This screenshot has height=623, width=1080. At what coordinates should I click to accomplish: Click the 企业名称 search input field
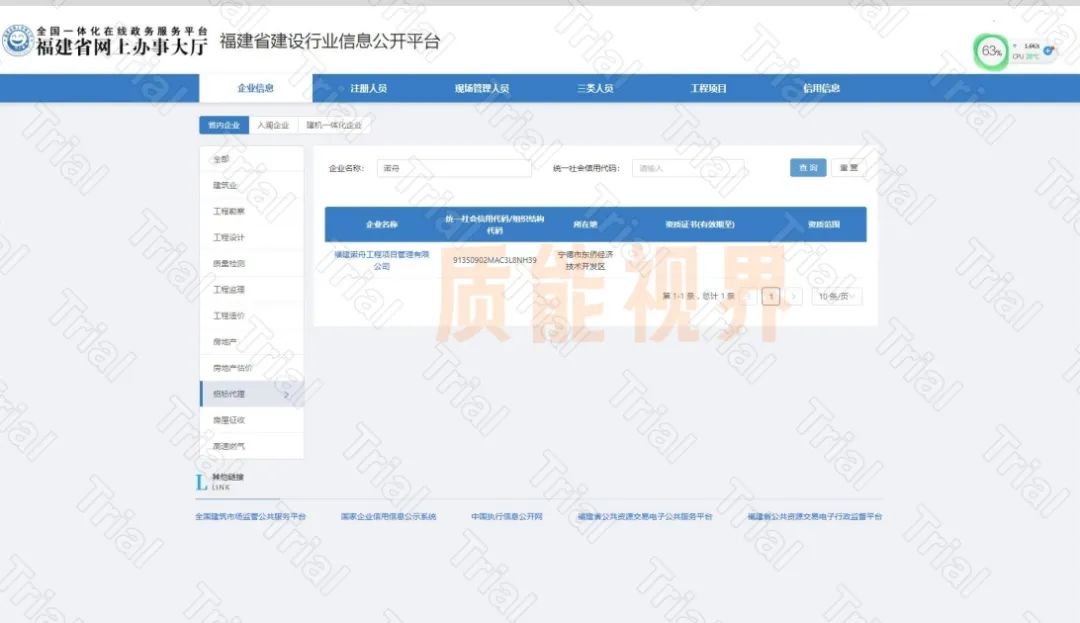tap(454, 168)
